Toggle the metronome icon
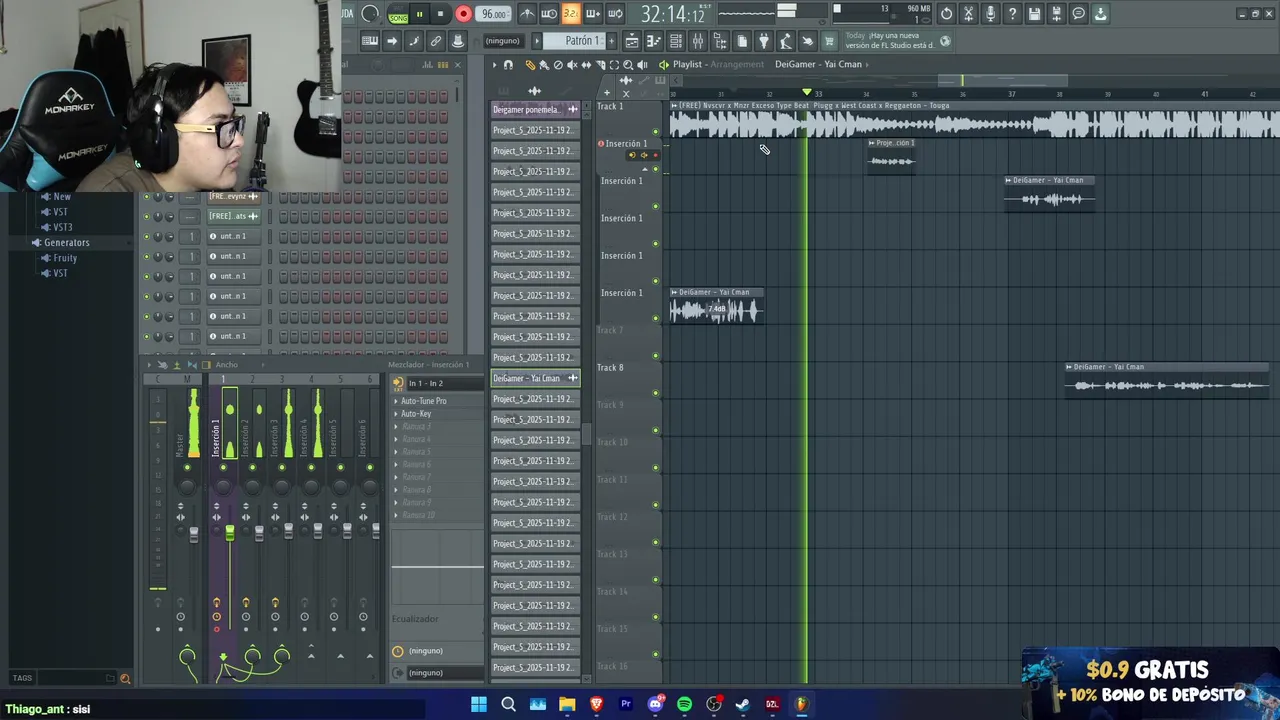 (527, 14)
